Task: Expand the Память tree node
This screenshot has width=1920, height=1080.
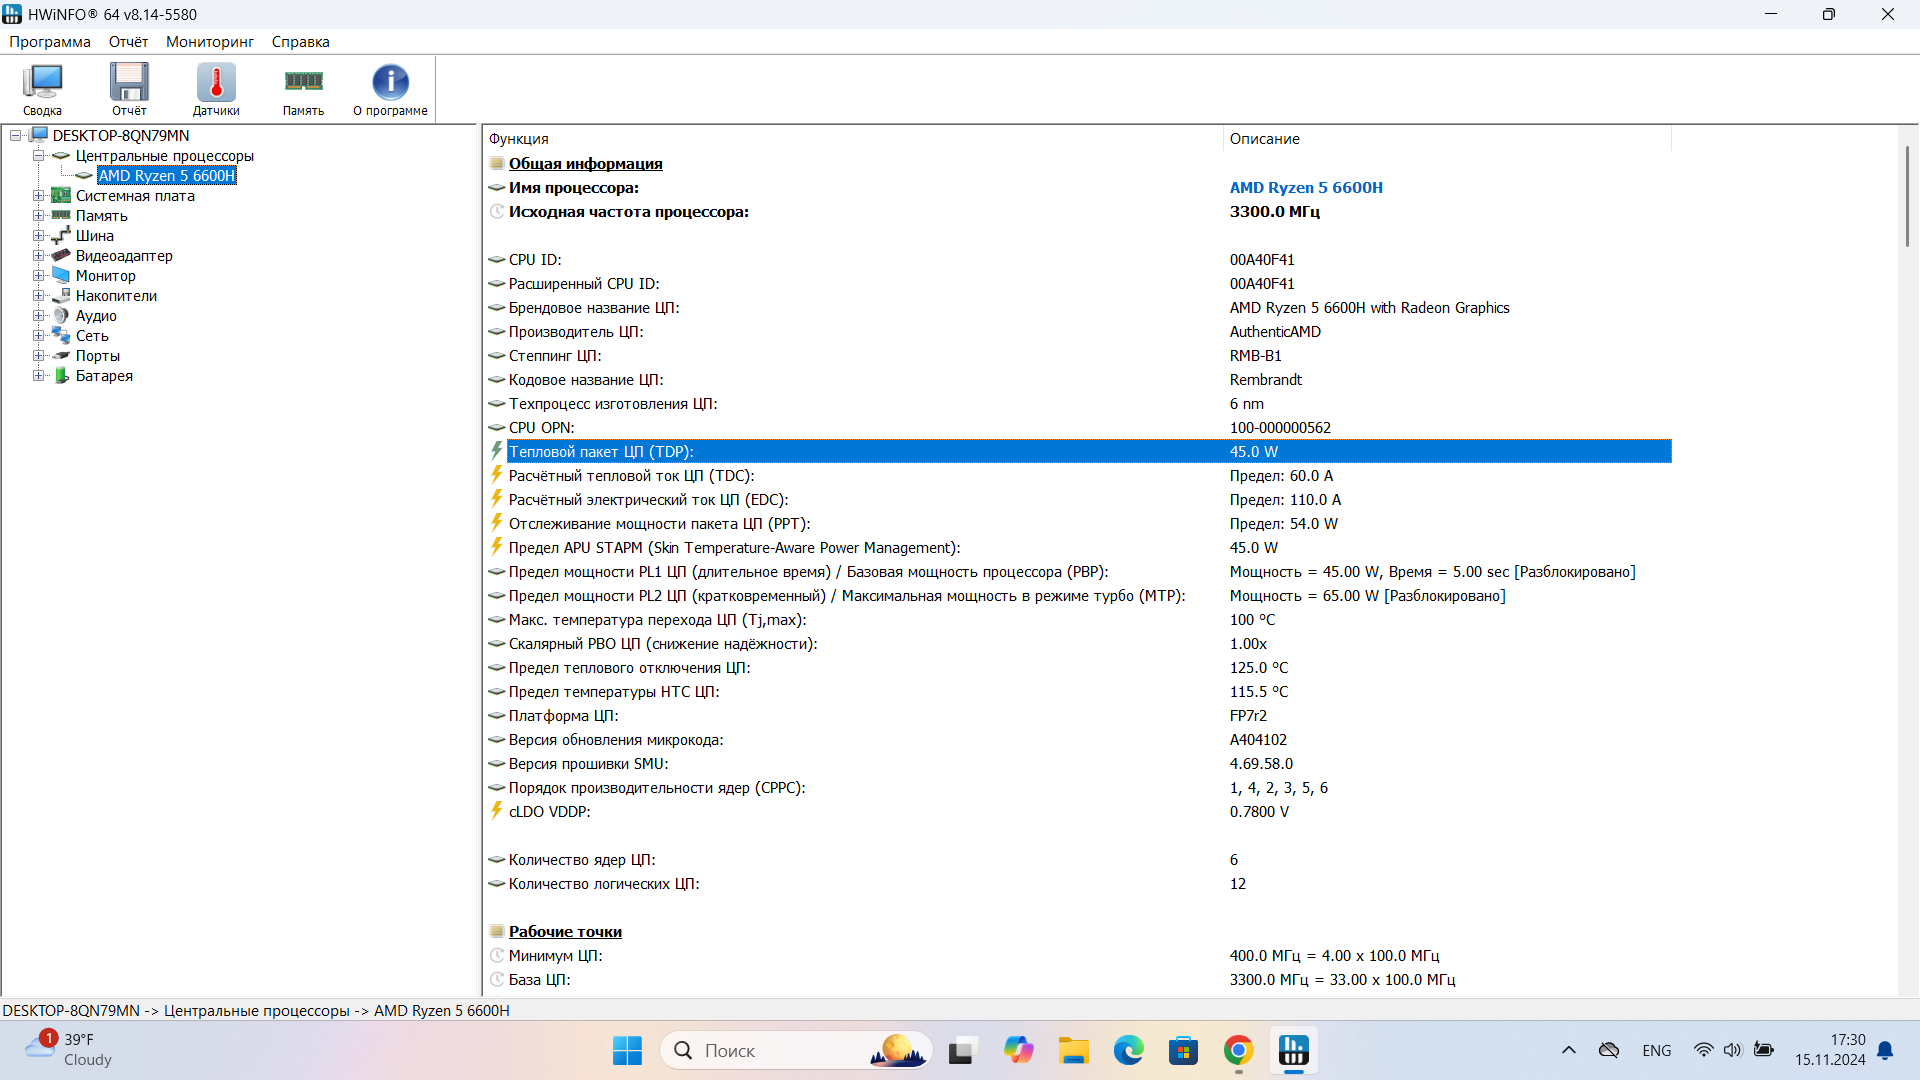Action: 38,215
